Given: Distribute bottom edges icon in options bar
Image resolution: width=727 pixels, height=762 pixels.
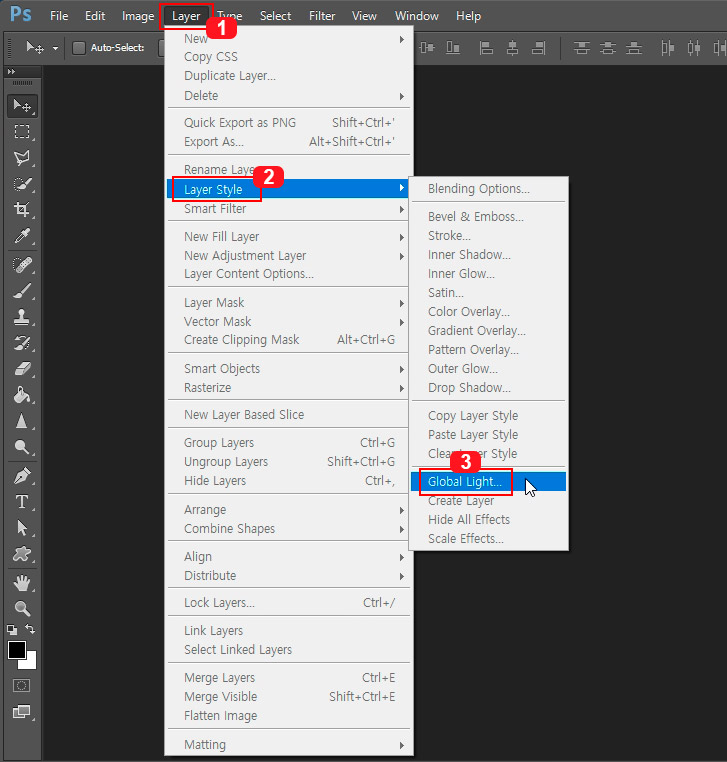Looking at the screenshot, I should click(x=634, y=48).
